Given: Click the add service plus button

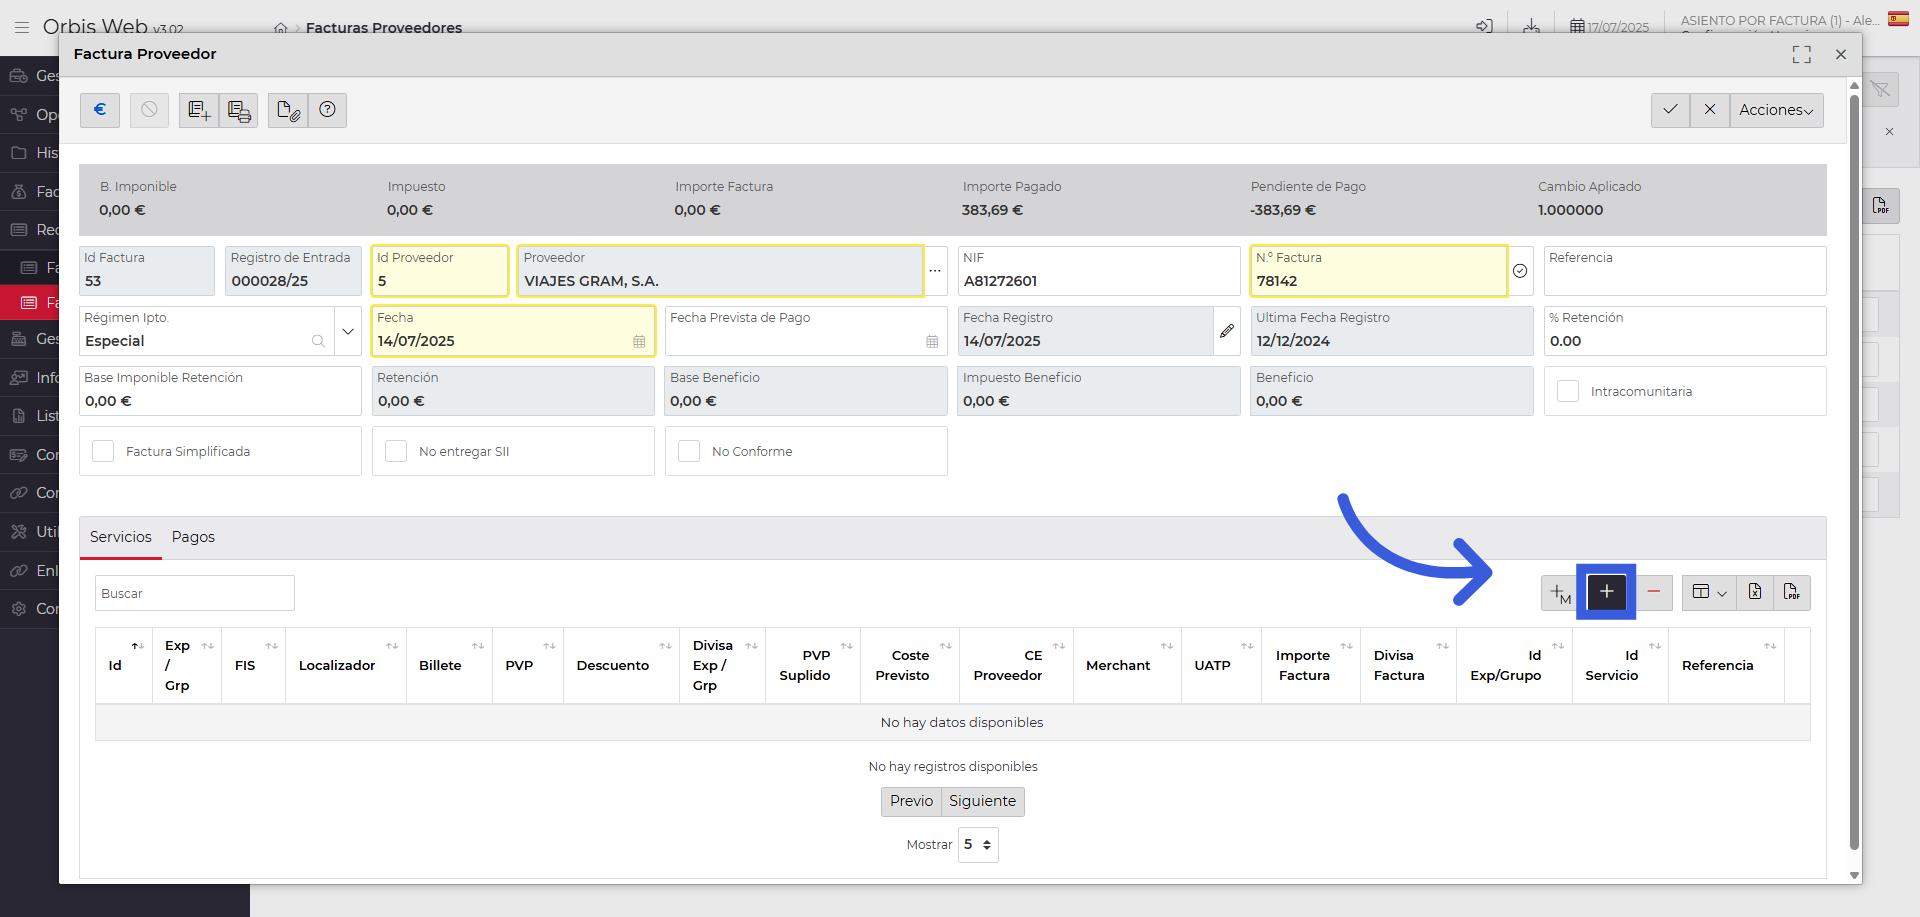Looking at the screenshot, I should 1606,592.
